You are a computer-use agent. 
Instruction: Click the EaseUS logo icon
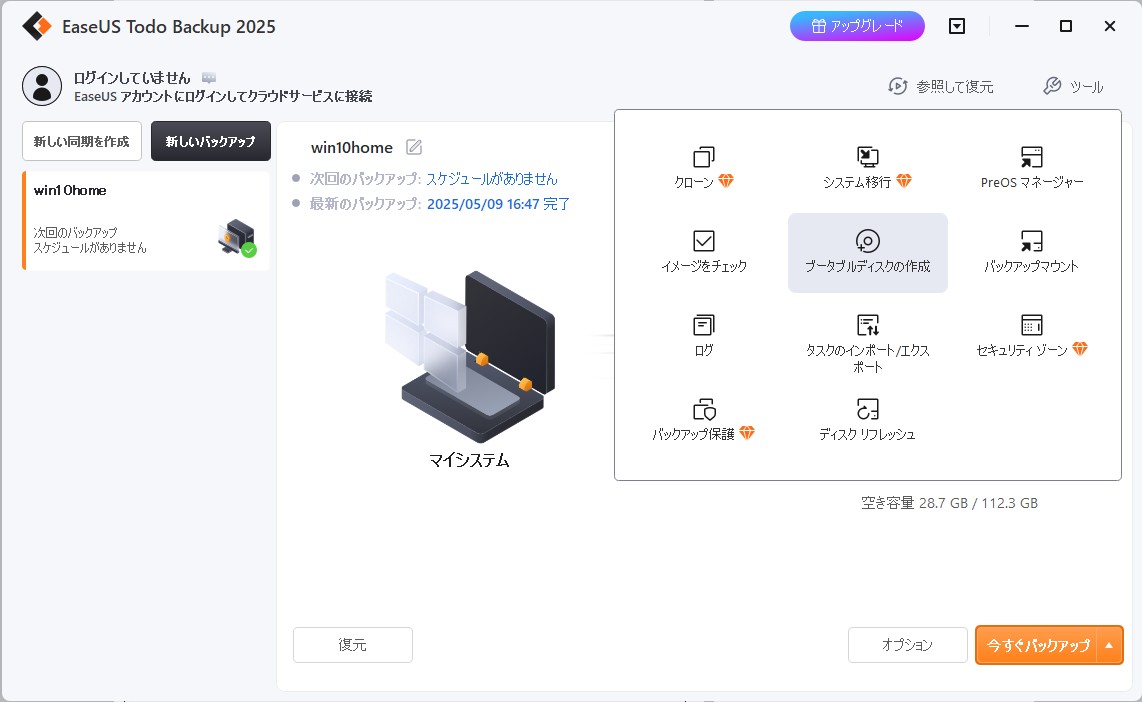36,26
